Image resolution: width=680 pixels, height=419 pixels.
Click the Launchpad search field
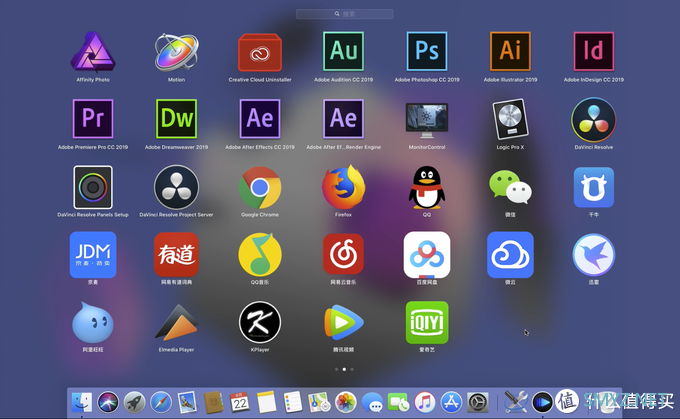pos(345,14)
